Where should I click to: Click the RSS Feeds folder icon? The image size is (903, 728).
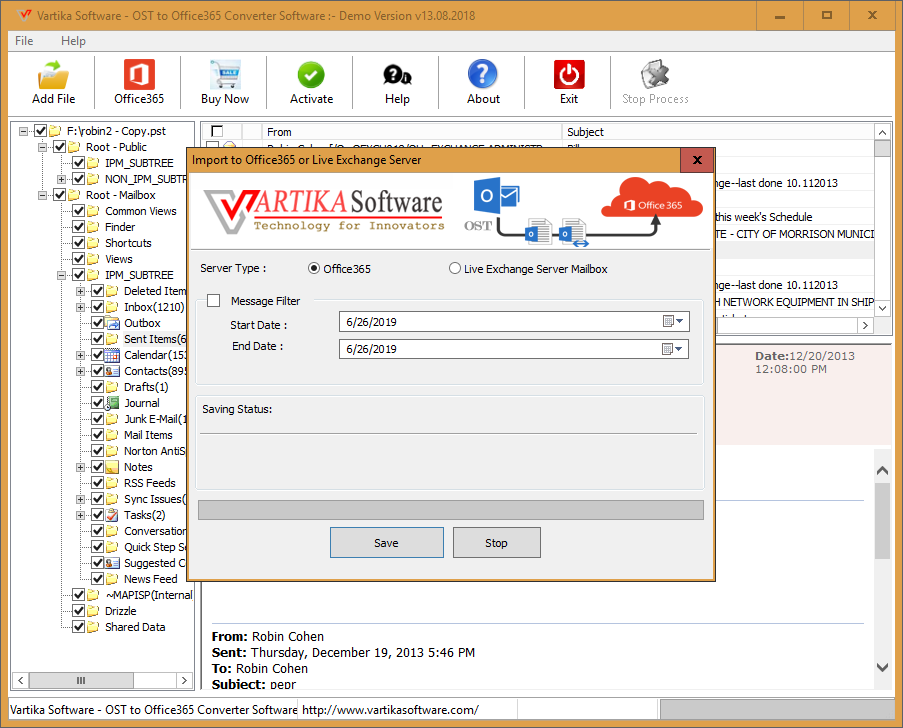click(x=112, y=483)
